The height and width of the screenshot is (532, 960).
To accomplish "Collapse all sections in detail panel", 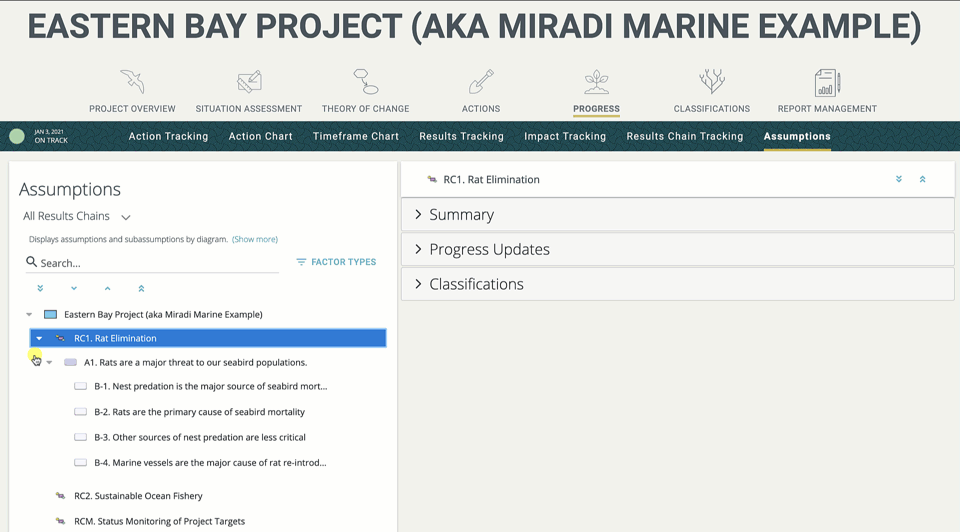I will pos(923,179).
